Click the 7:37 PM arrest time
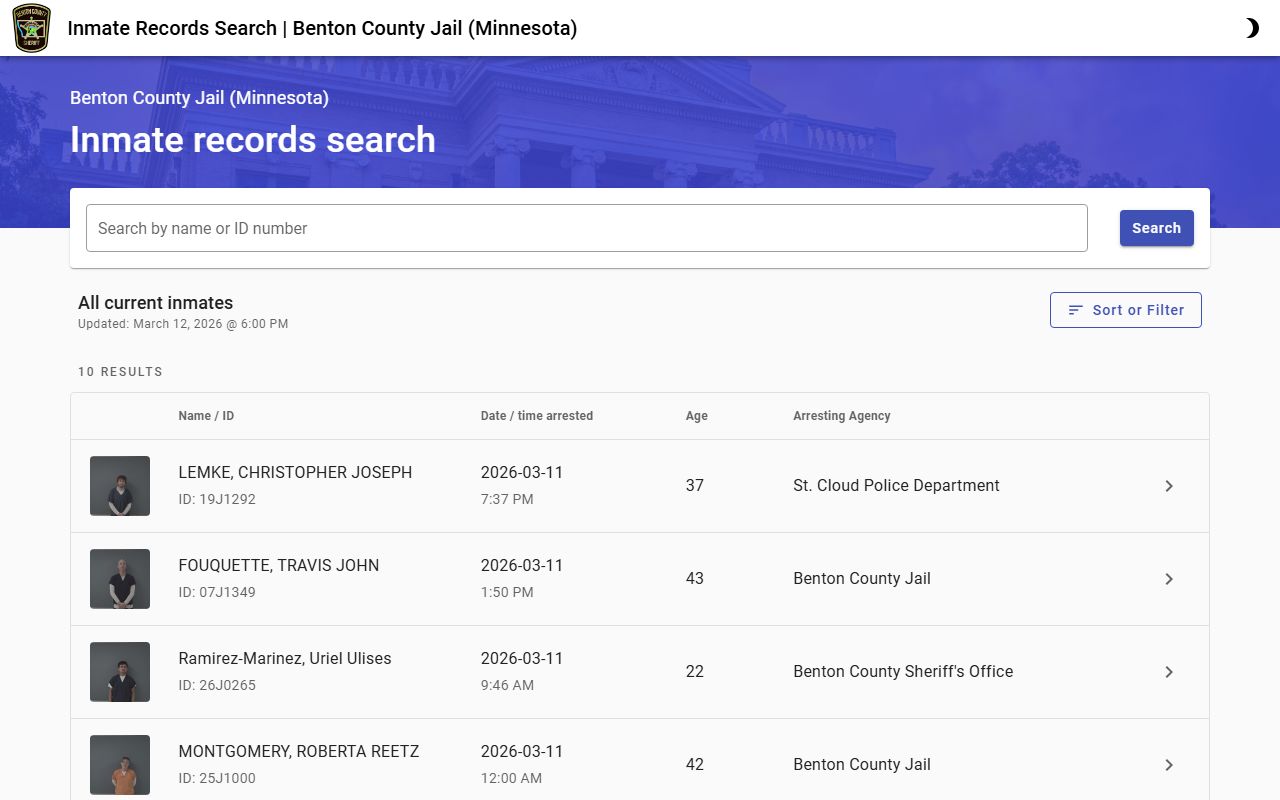This screenshot has width=1280, height=800. point(507,499)
